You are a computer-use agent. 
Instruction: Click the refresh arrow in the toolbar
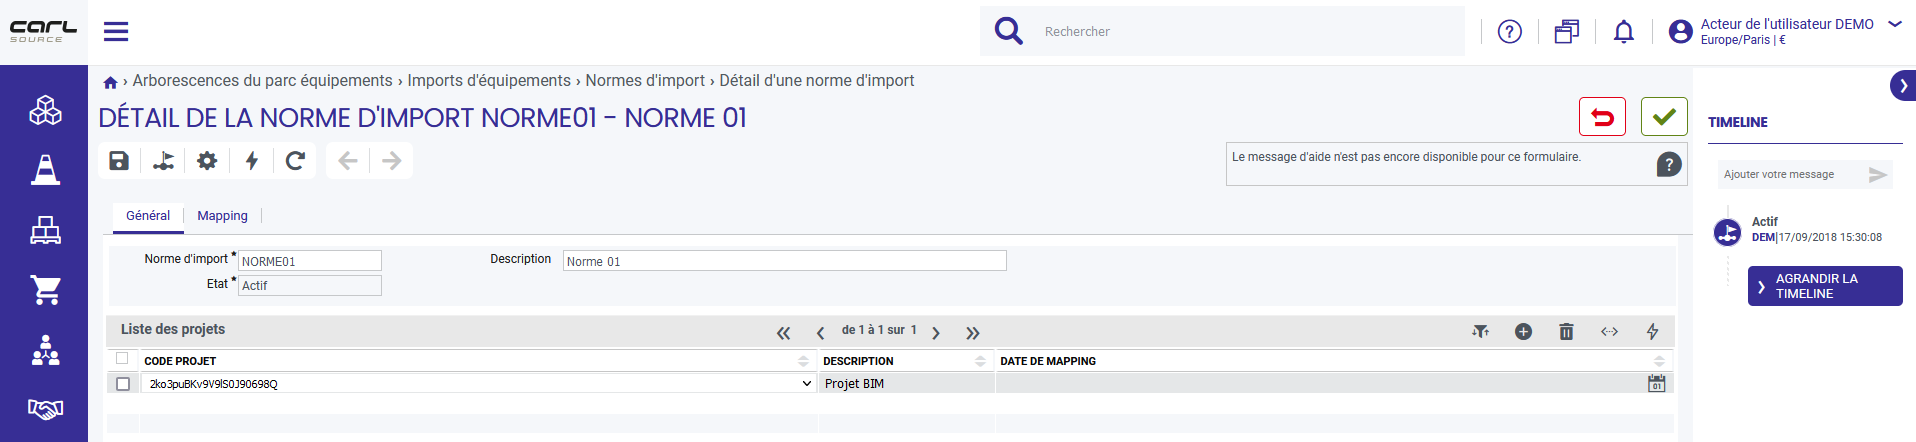(x=295, y=161)
